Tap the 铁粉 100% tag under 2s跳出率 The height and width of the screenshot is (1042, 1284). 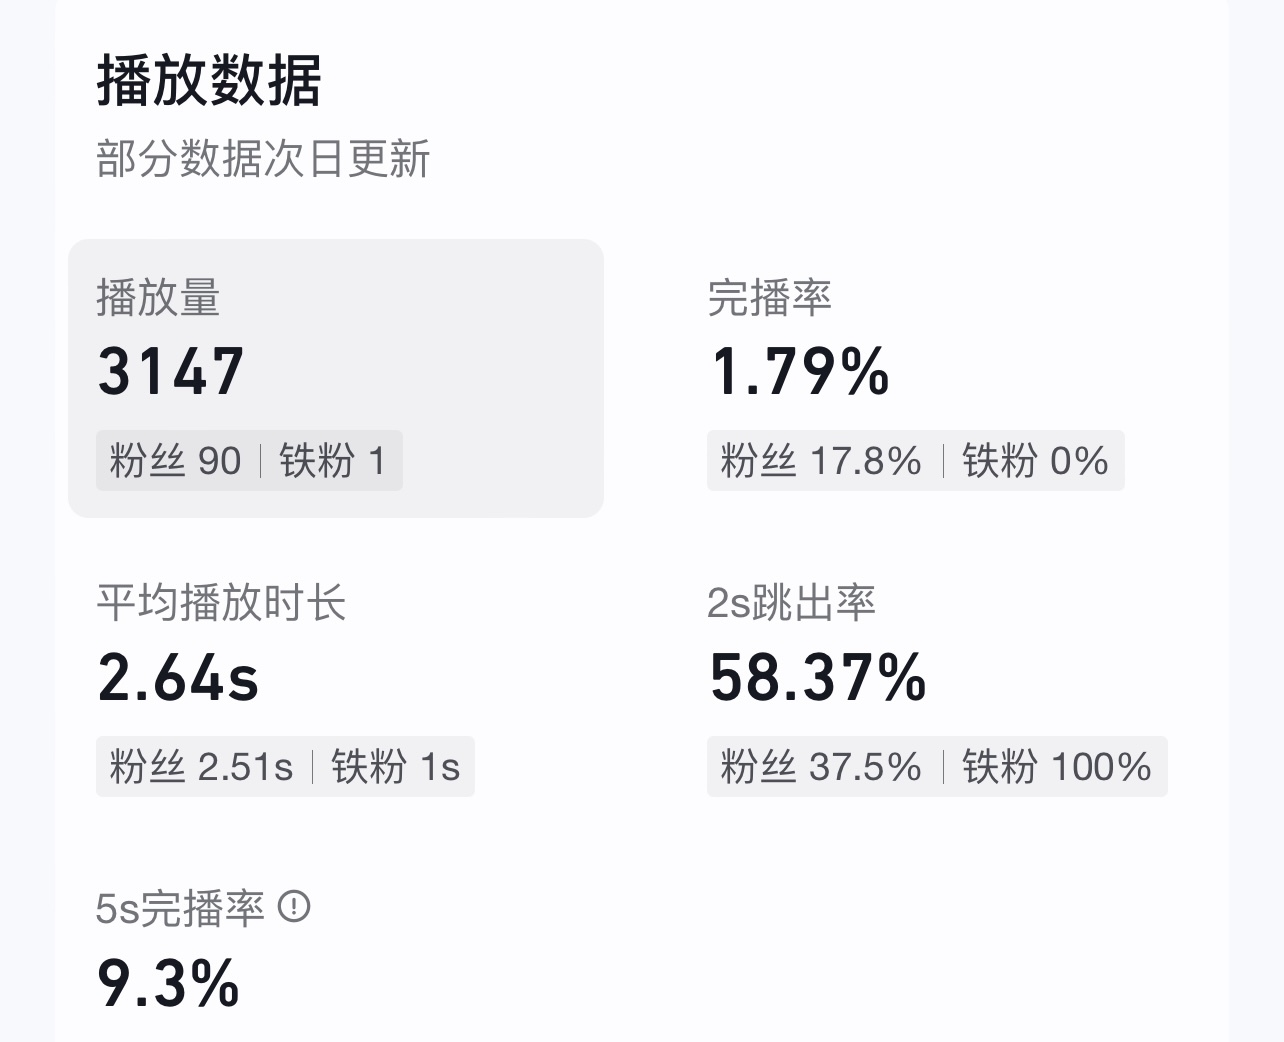[1056, 767]
